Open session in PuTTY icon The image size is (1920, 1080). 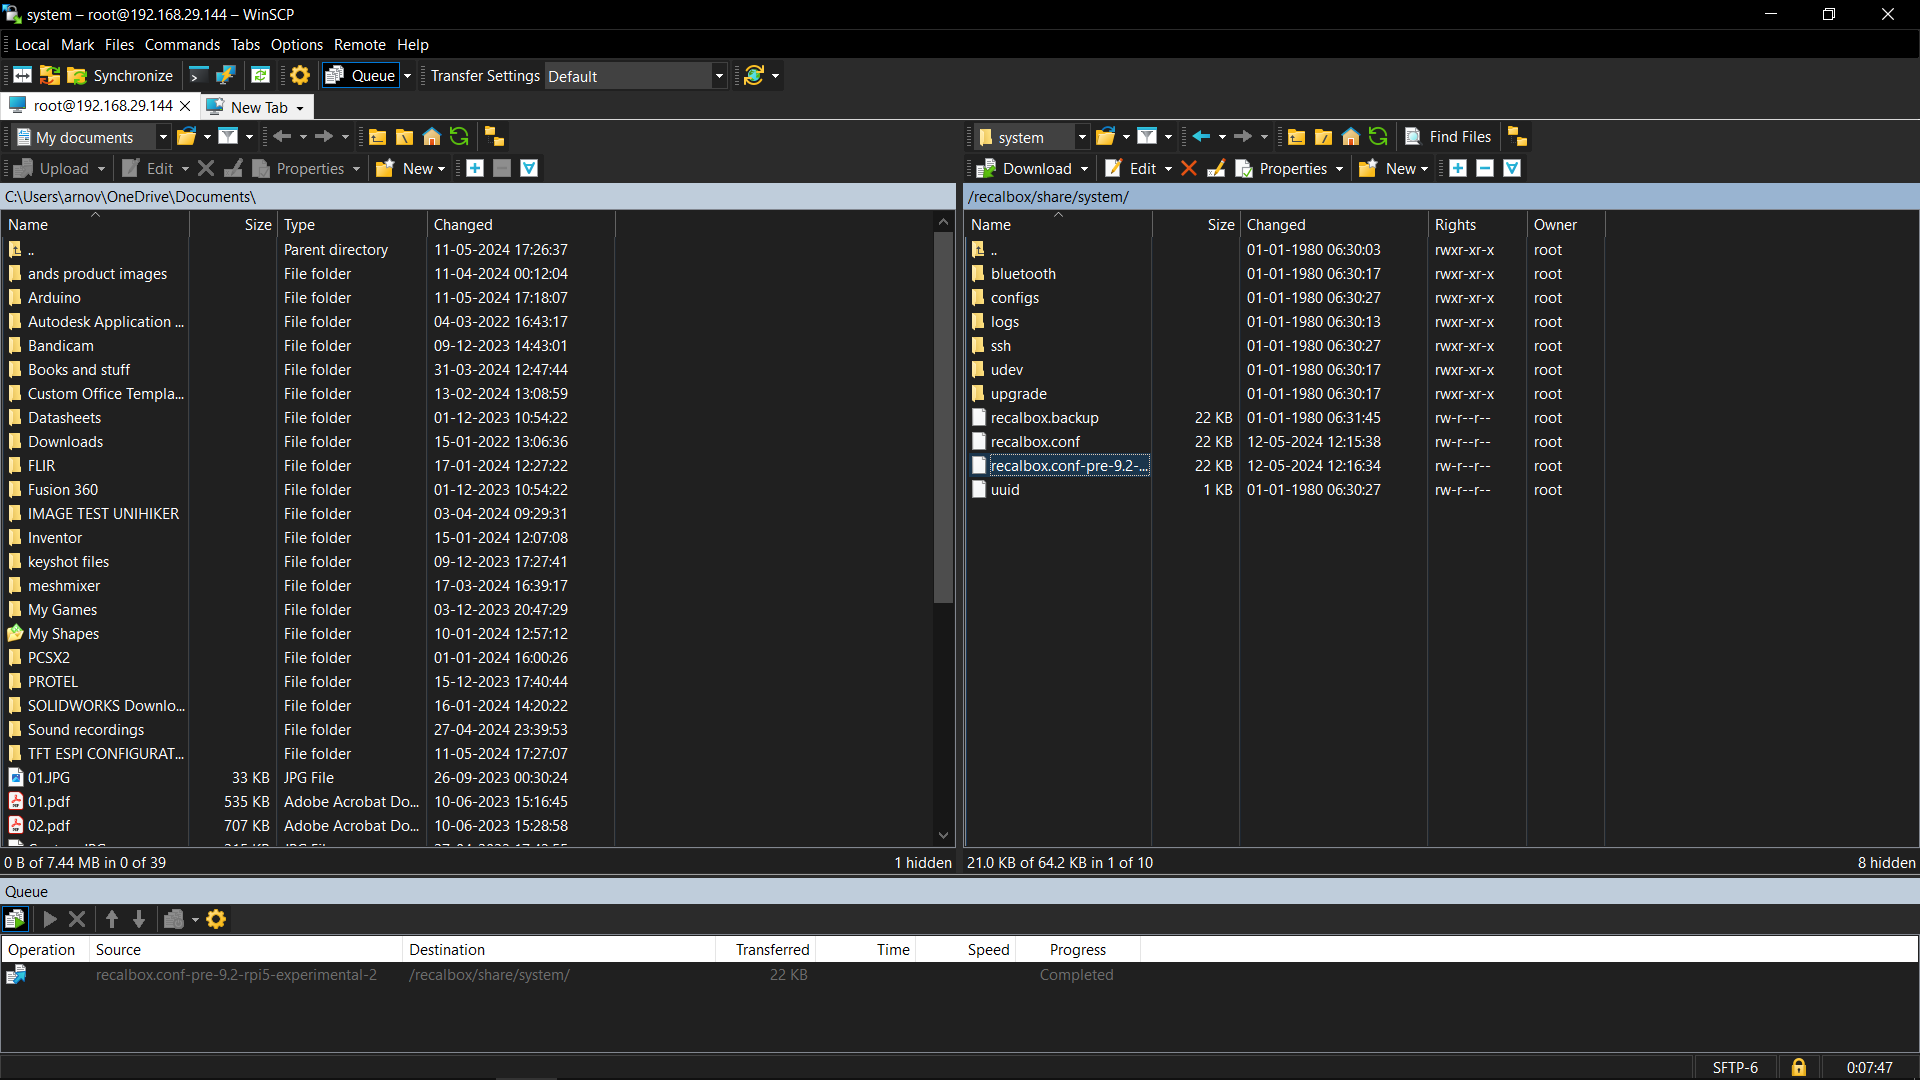[x=226, y=76]
